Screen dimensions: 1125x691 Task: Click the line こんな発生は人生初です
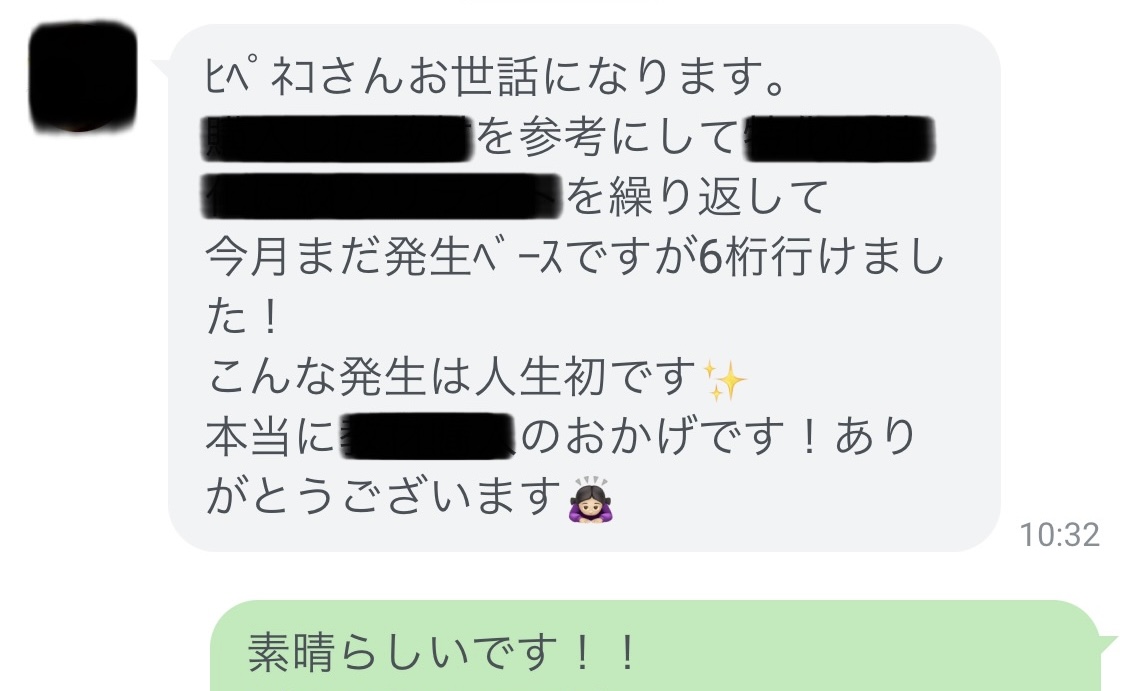451,377
